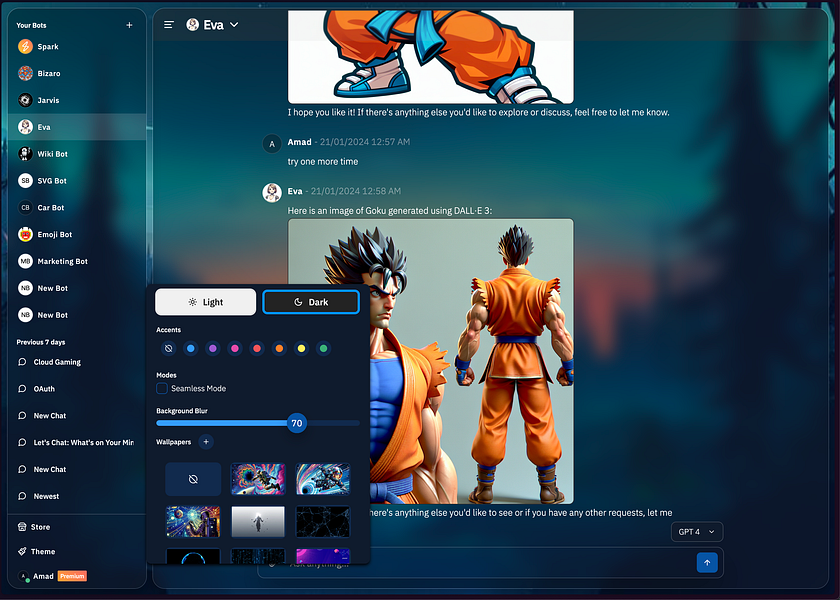Switch to Dark theme
The width and height of the screenshot is (840, 600).
pos(311,302)
